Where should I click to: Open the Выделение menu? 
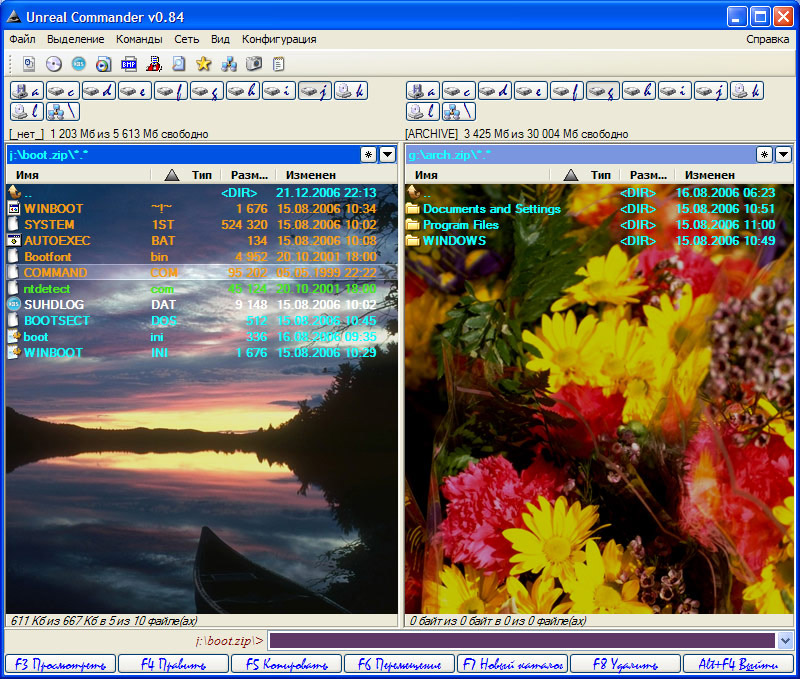pyautogui.click(x=76, y=39)
